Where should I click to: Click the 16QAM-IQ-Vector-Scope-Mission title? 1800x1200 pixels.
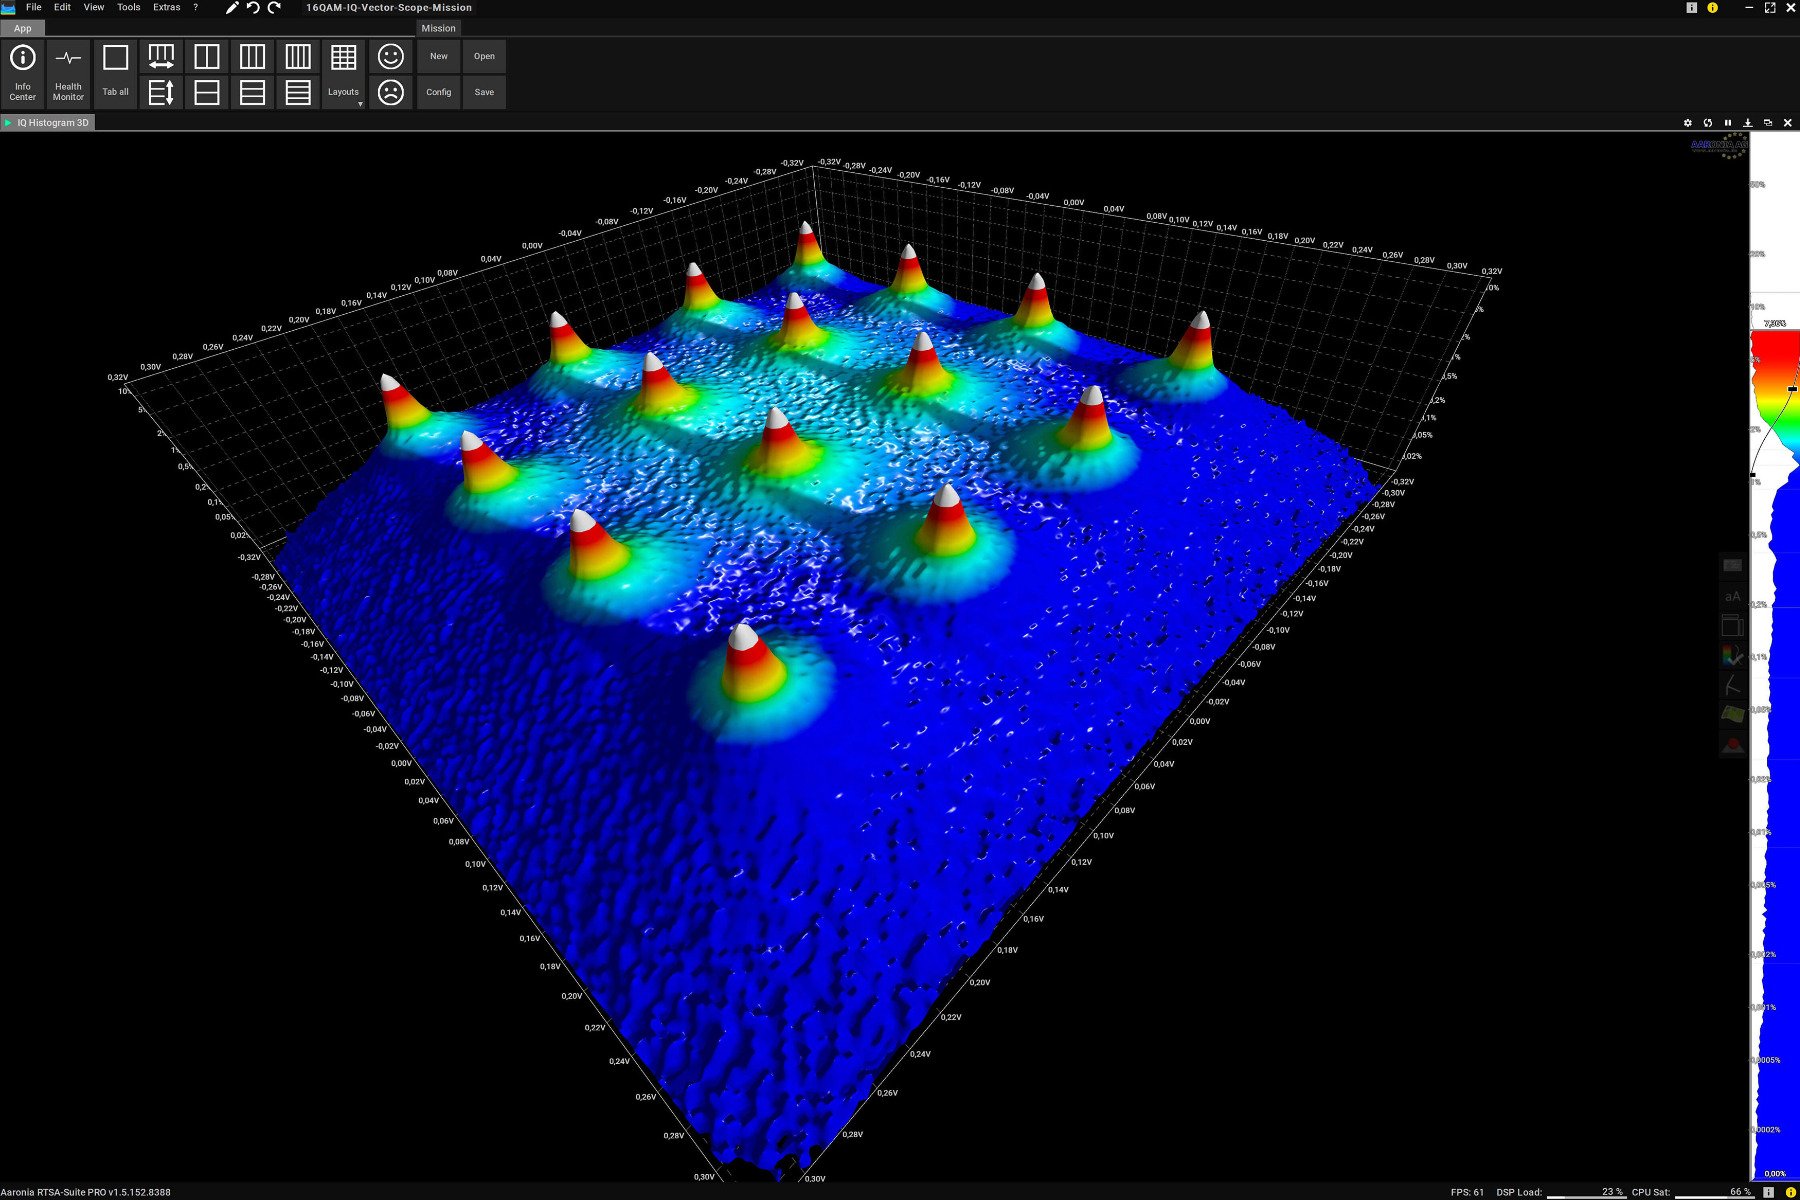click(389, 7)
